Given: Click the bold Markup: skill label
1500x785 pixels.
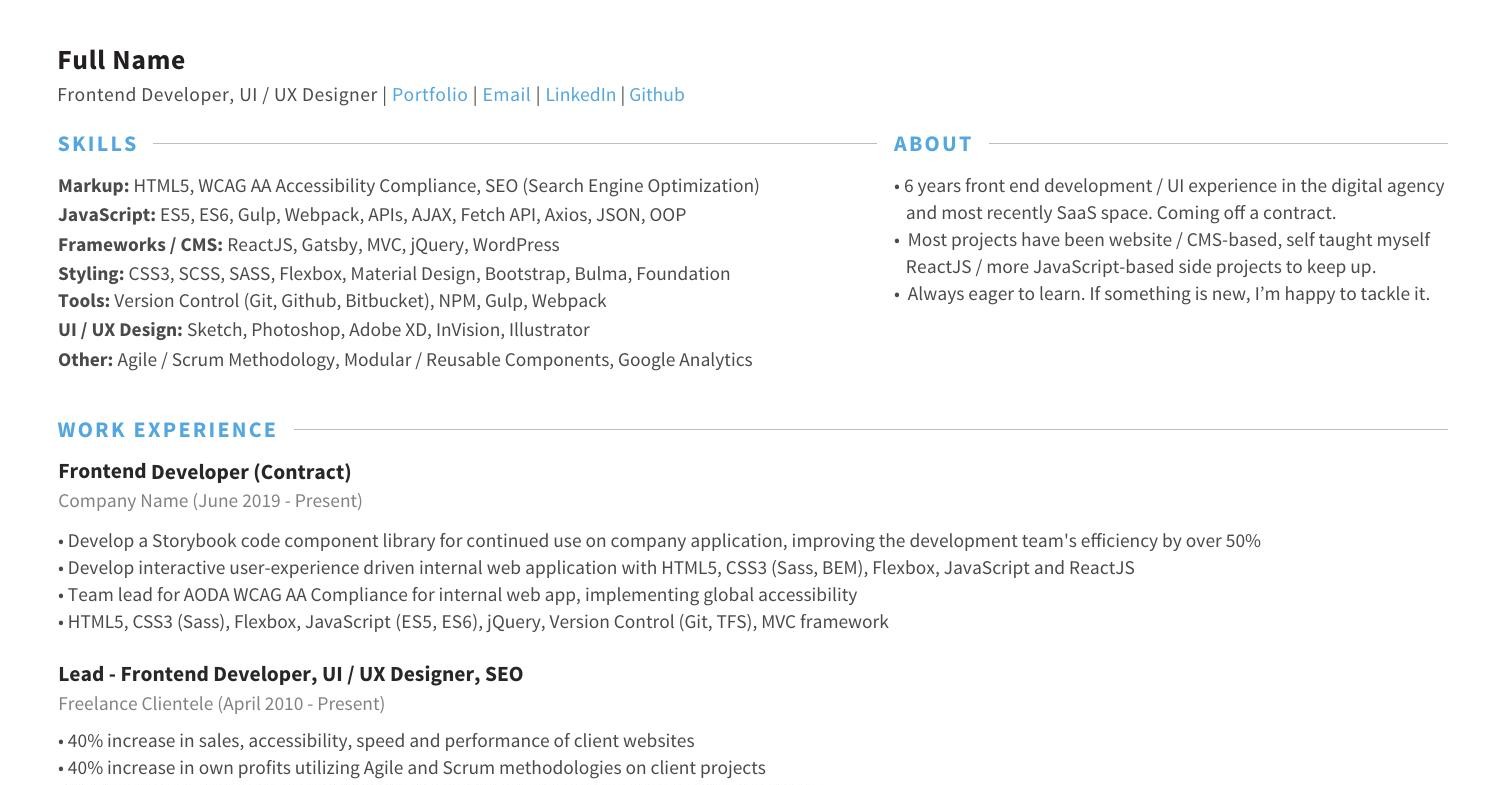Looking at the screenshot, I should [x=94, y=186].
